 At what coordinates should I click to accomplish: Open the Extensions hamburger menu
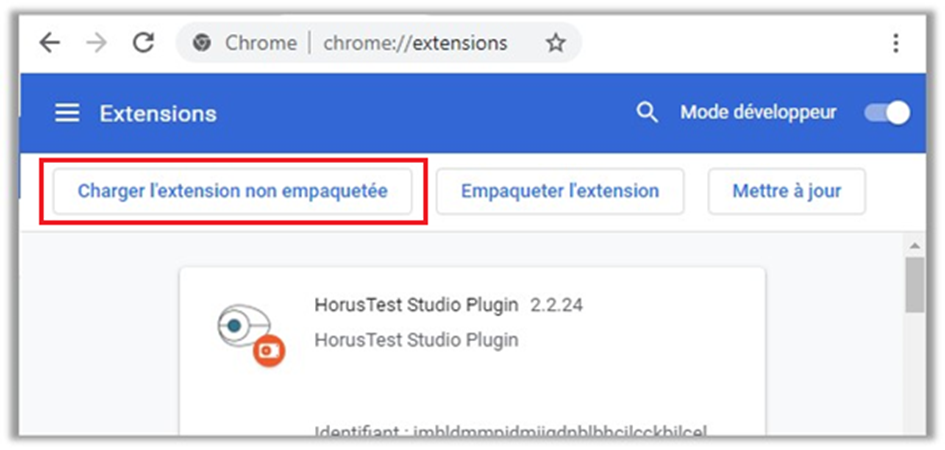(x=67, y=113)
